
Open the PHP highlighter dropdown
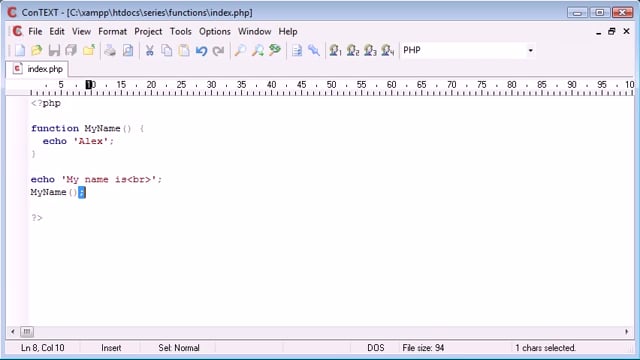pos(530,50)
